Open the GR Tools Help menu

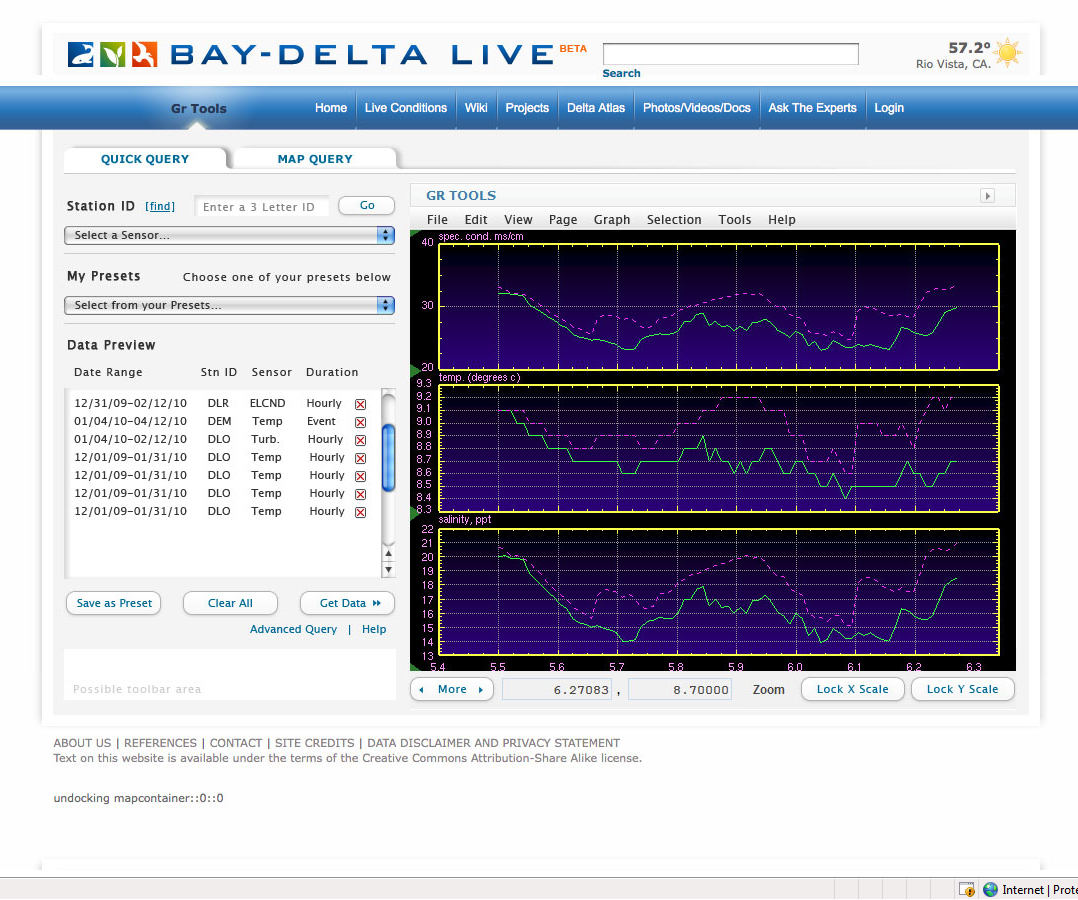pos(782,219)
